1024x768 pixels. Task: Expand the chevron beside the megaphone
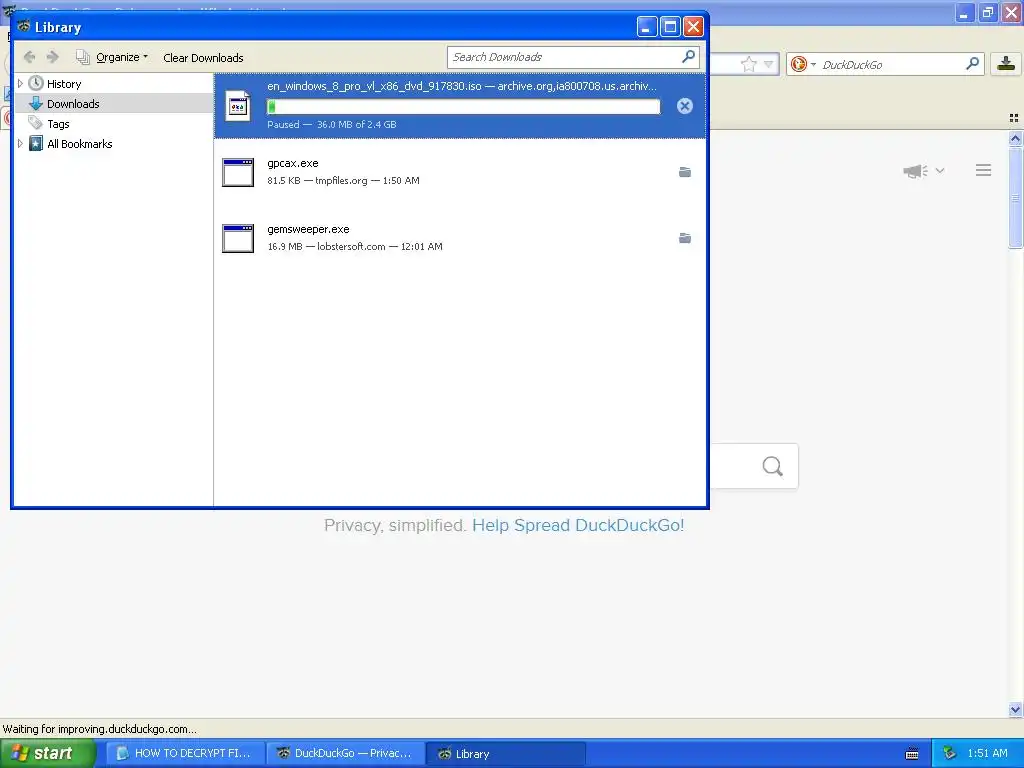940,170
